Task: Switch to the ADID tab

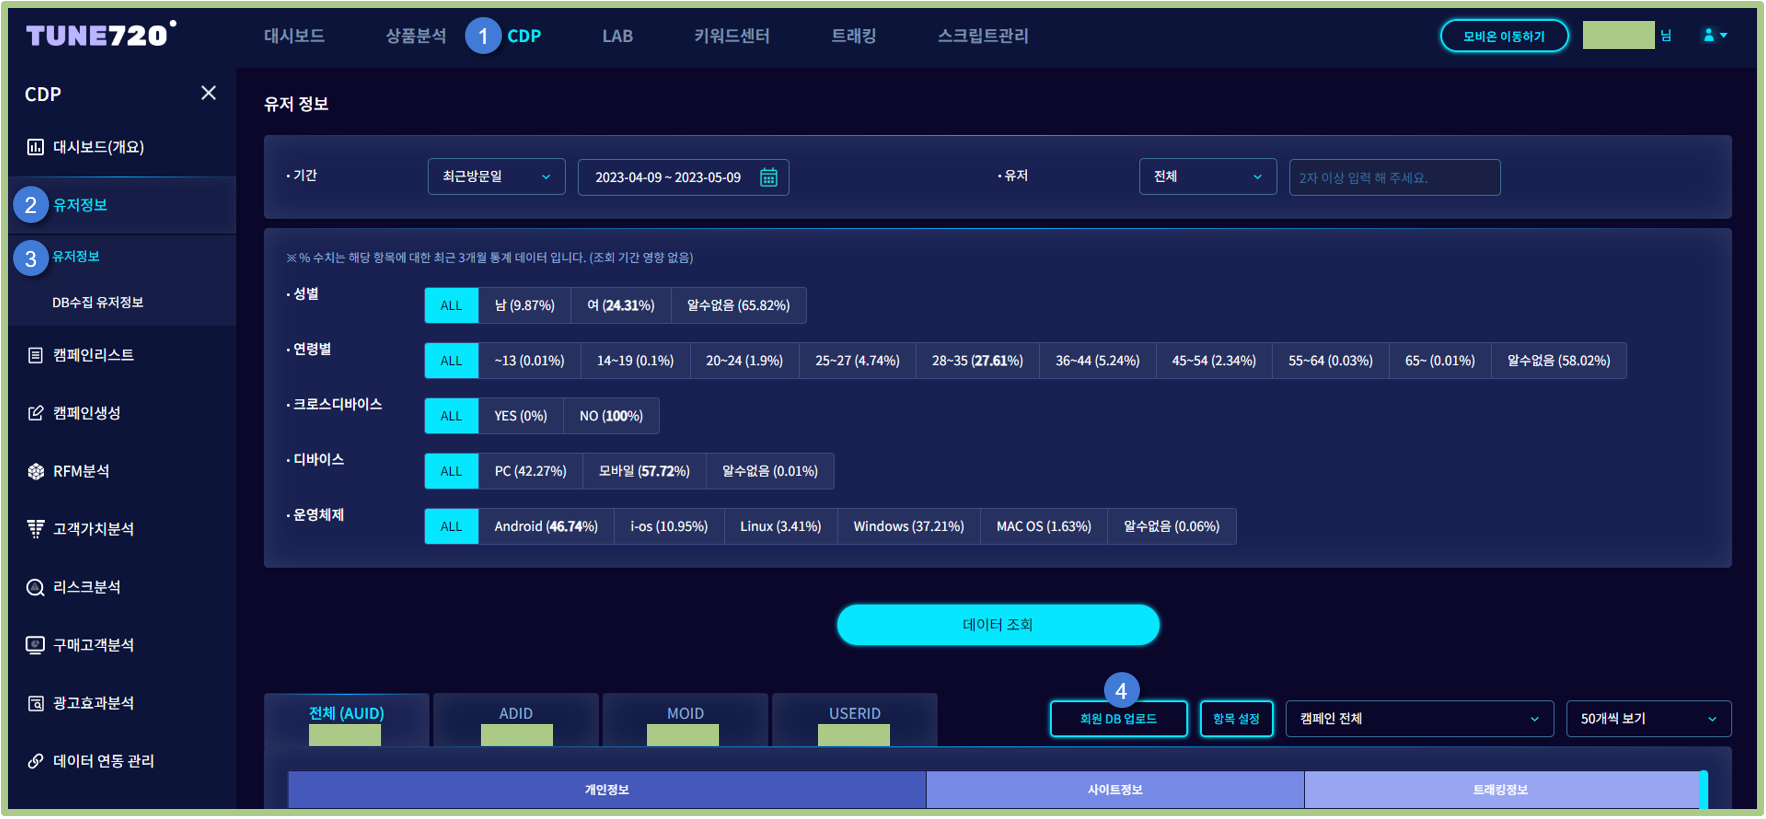Action: pyautogui.click(x=515, y=714)
